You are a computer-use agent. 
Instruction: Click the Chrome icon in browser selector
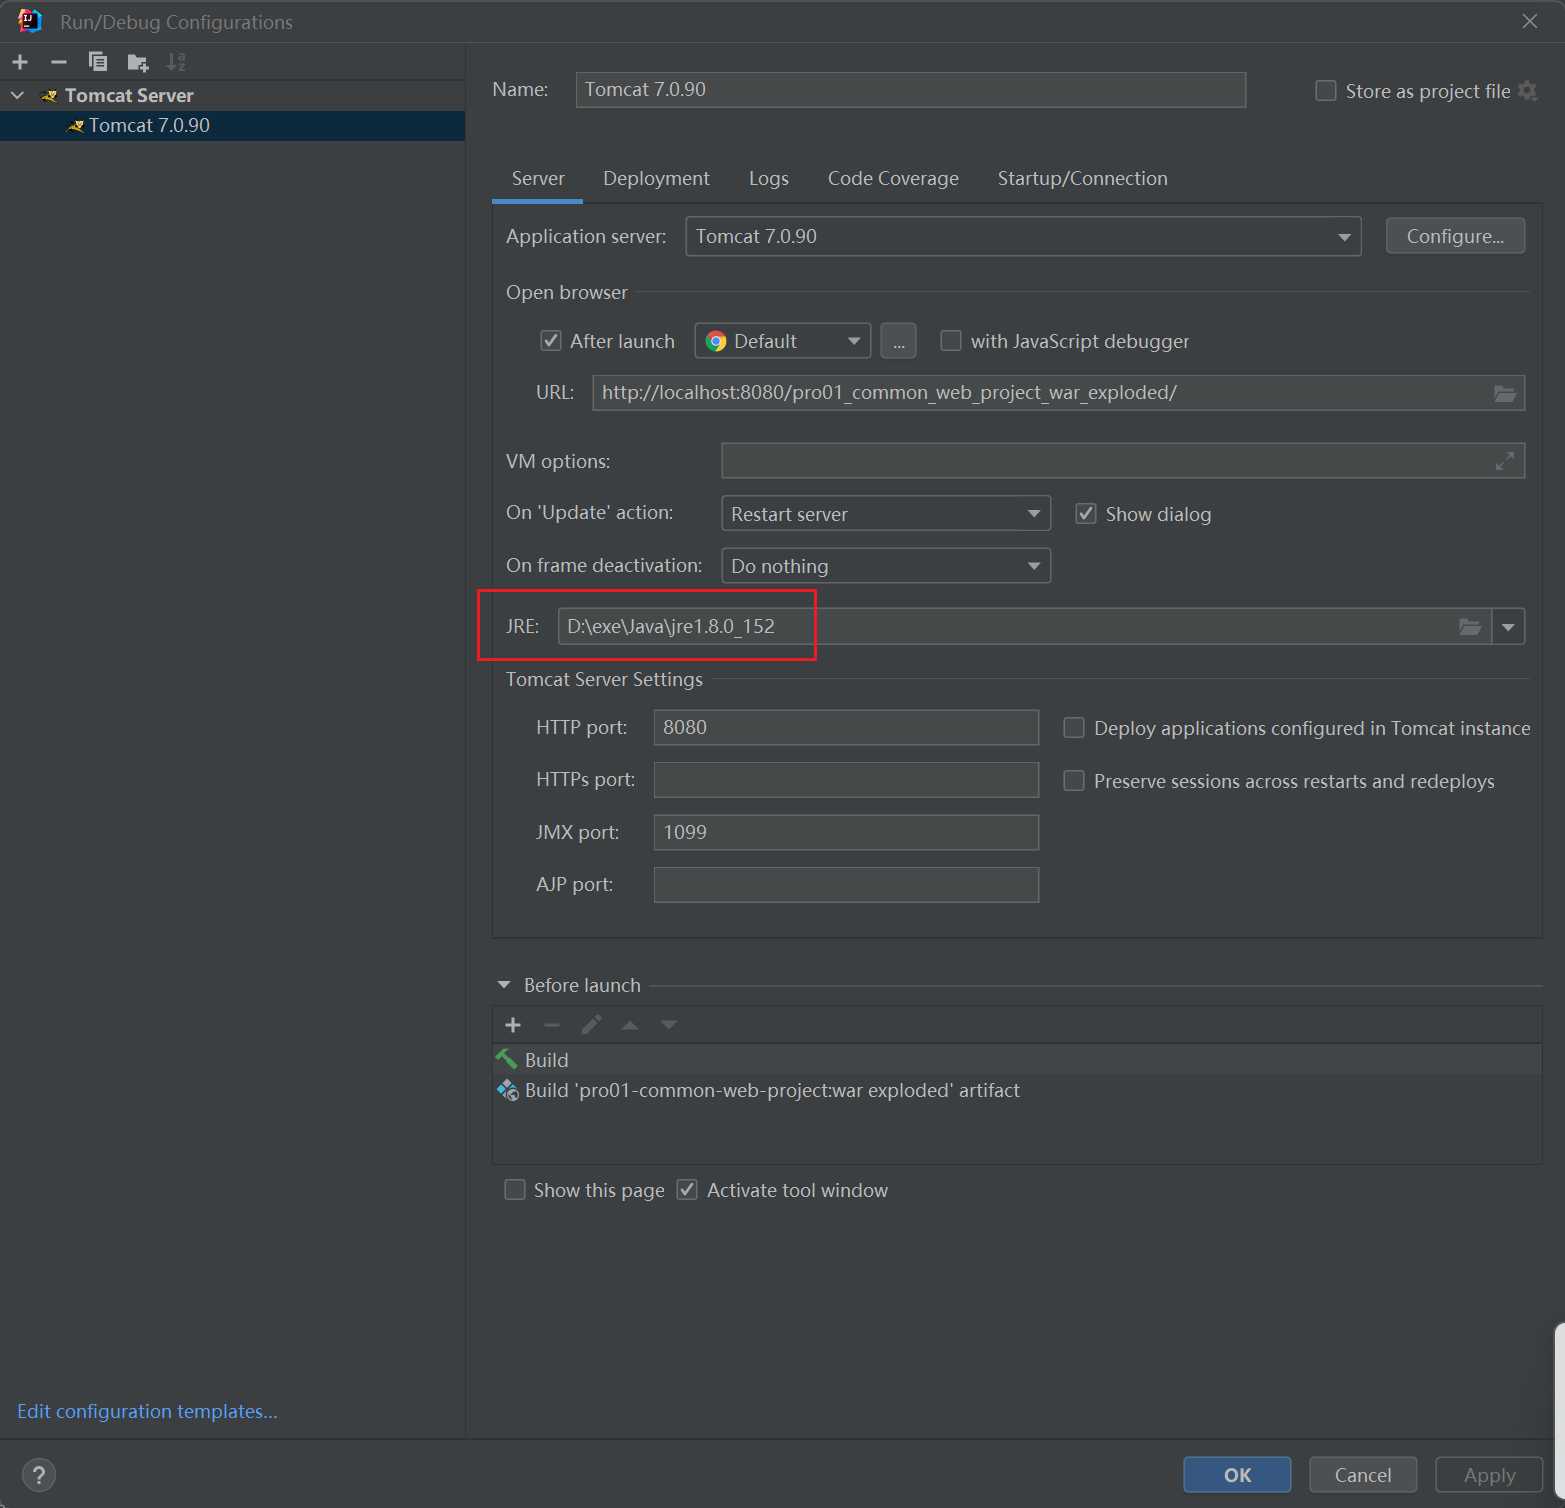[716, 342]
